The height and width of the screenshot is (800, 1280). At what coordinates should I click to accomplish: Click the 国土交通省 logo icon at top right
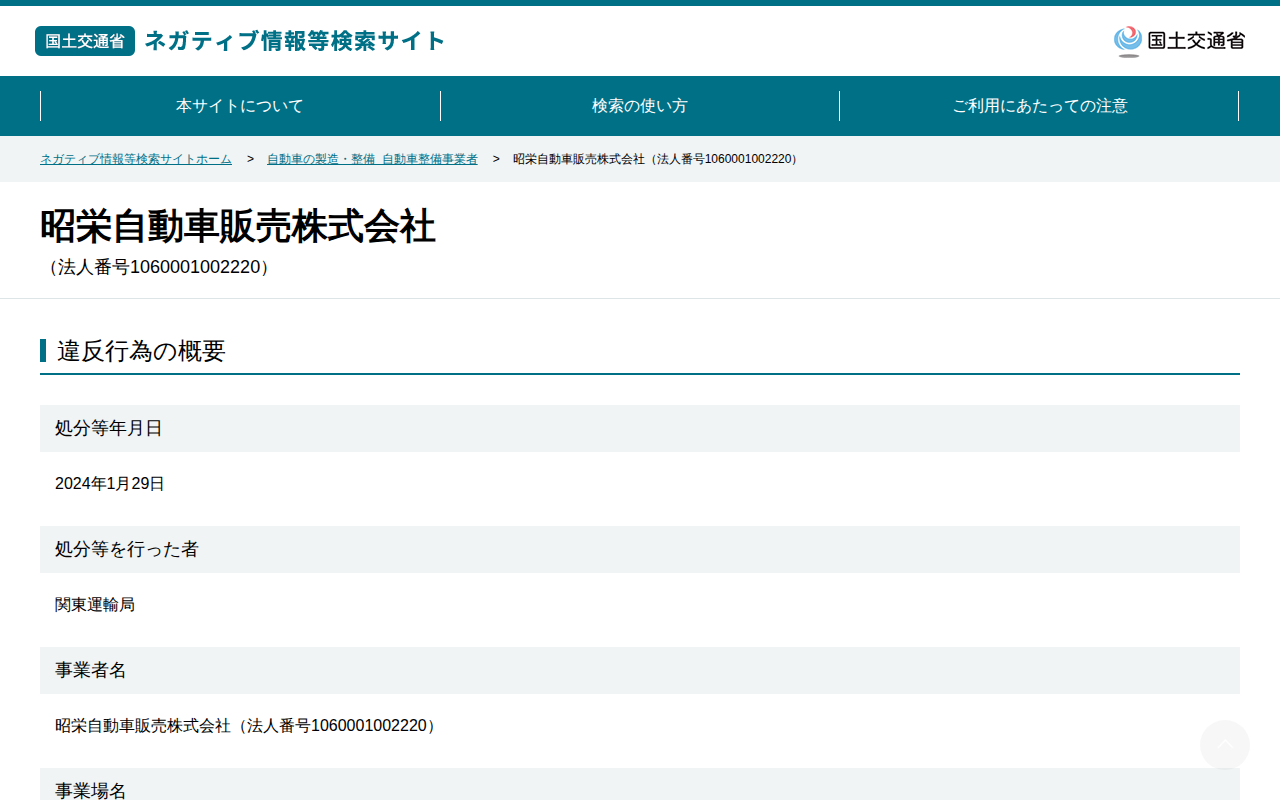1179,41
